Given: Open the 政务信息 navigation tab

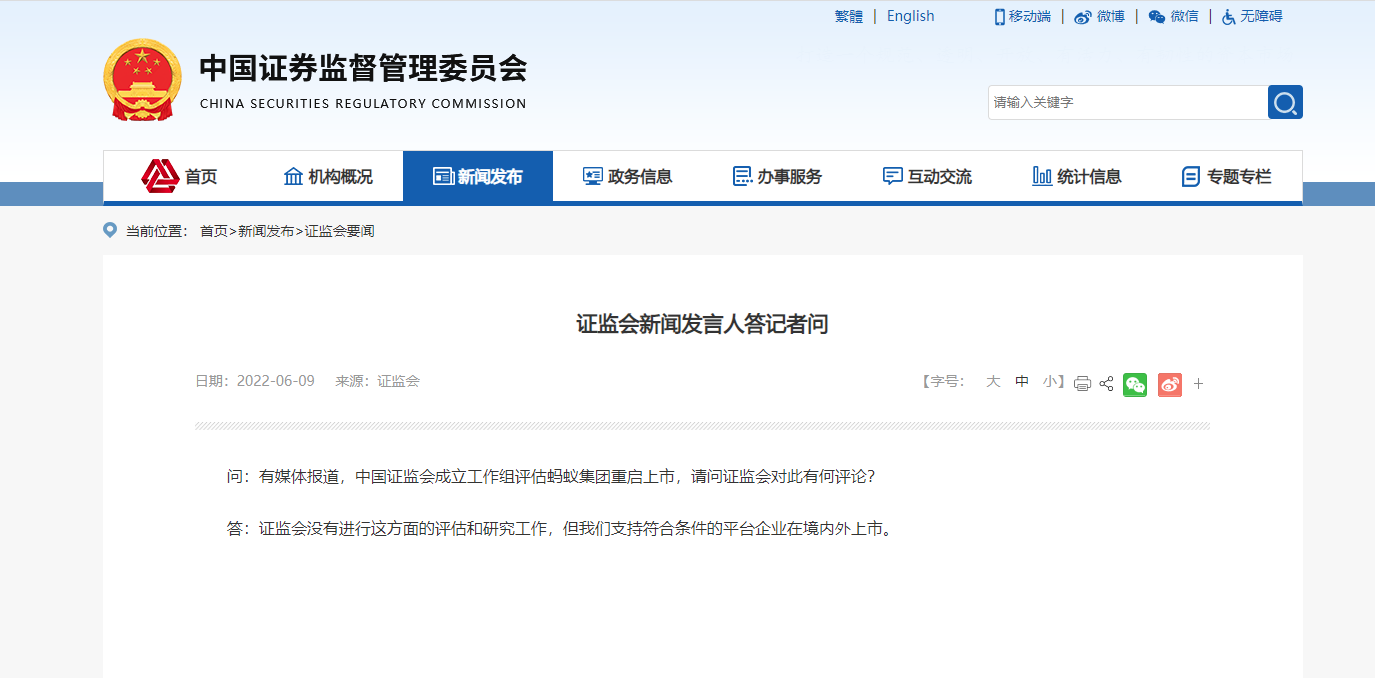Looking at the screenshot, I should coord(628,176).
